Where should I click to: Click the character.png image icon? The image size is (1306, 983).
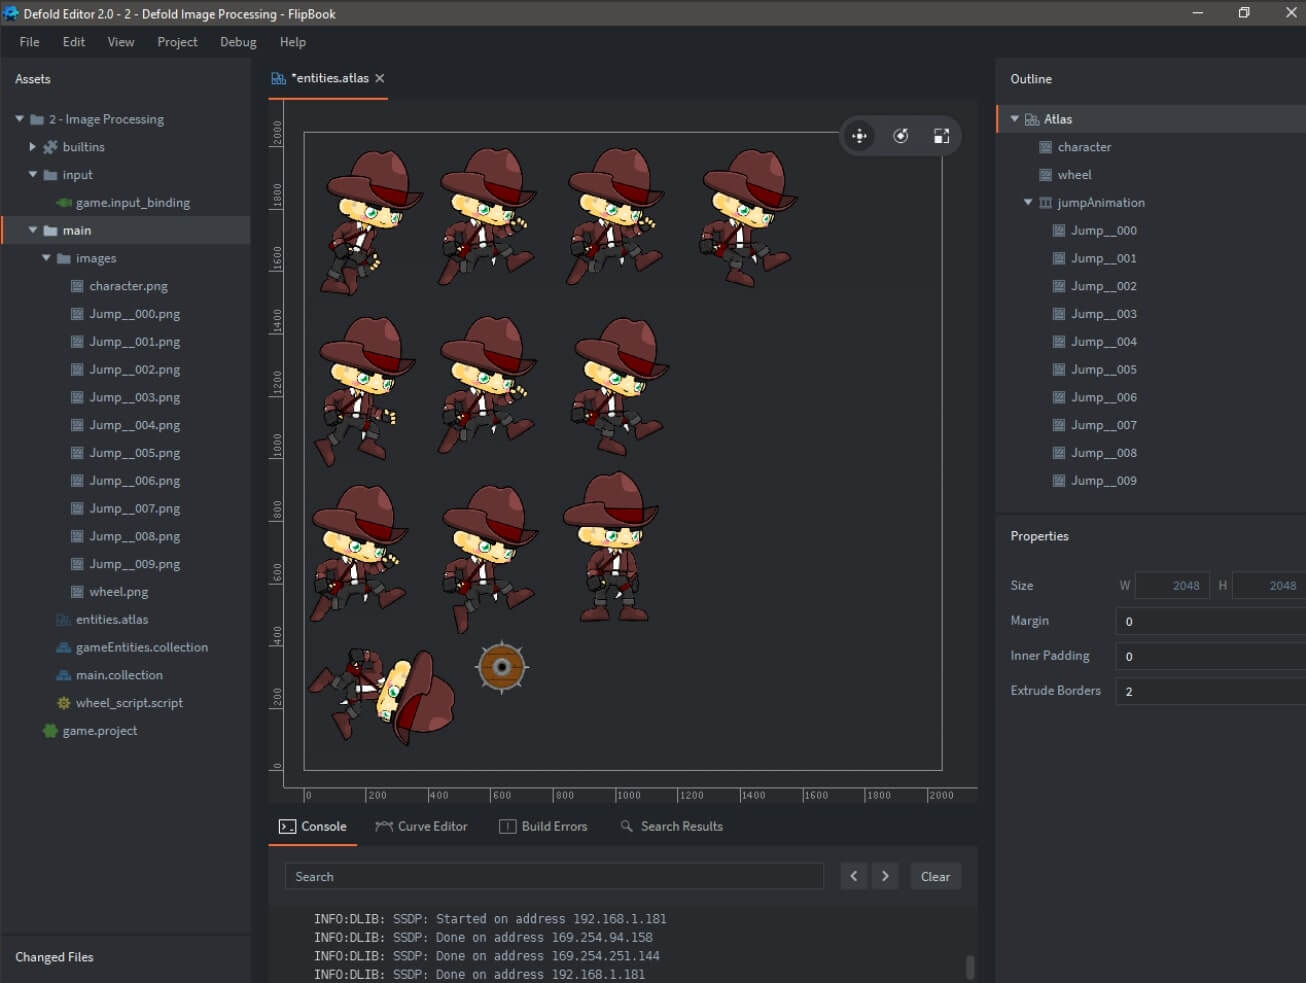77,286
